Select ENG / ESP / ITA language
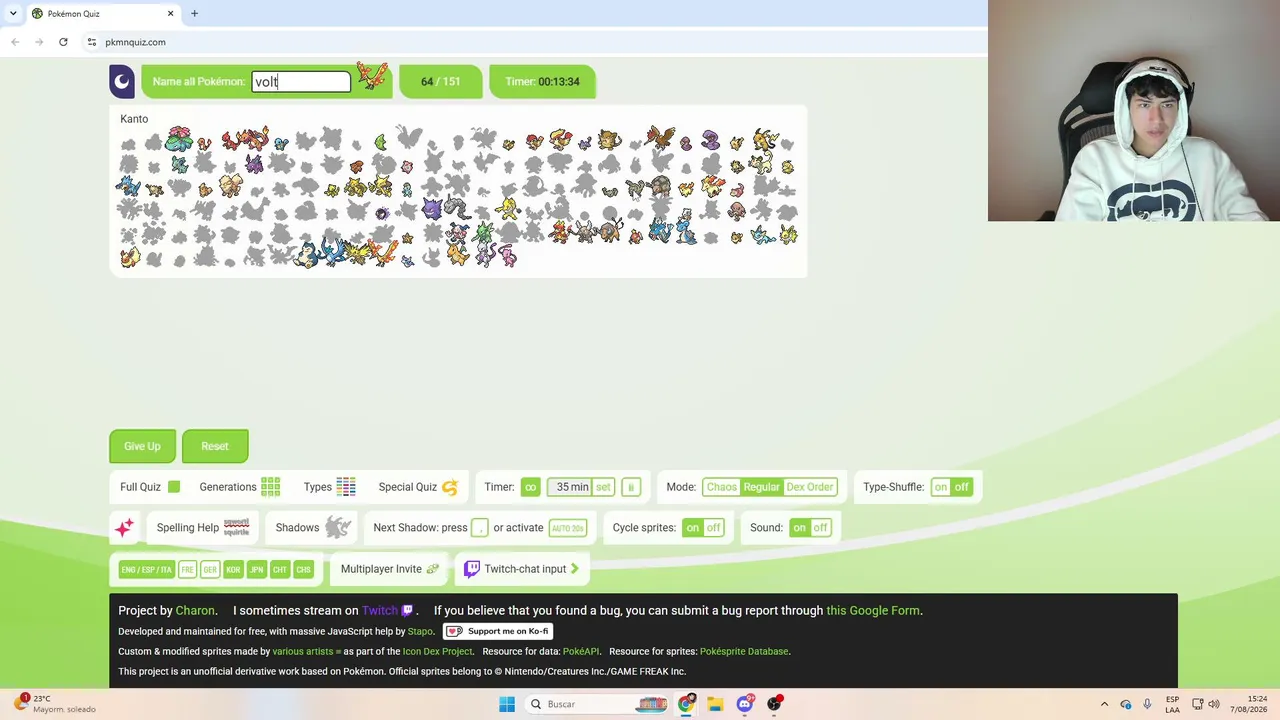The image size is (1280, 720). click(146, 569)
